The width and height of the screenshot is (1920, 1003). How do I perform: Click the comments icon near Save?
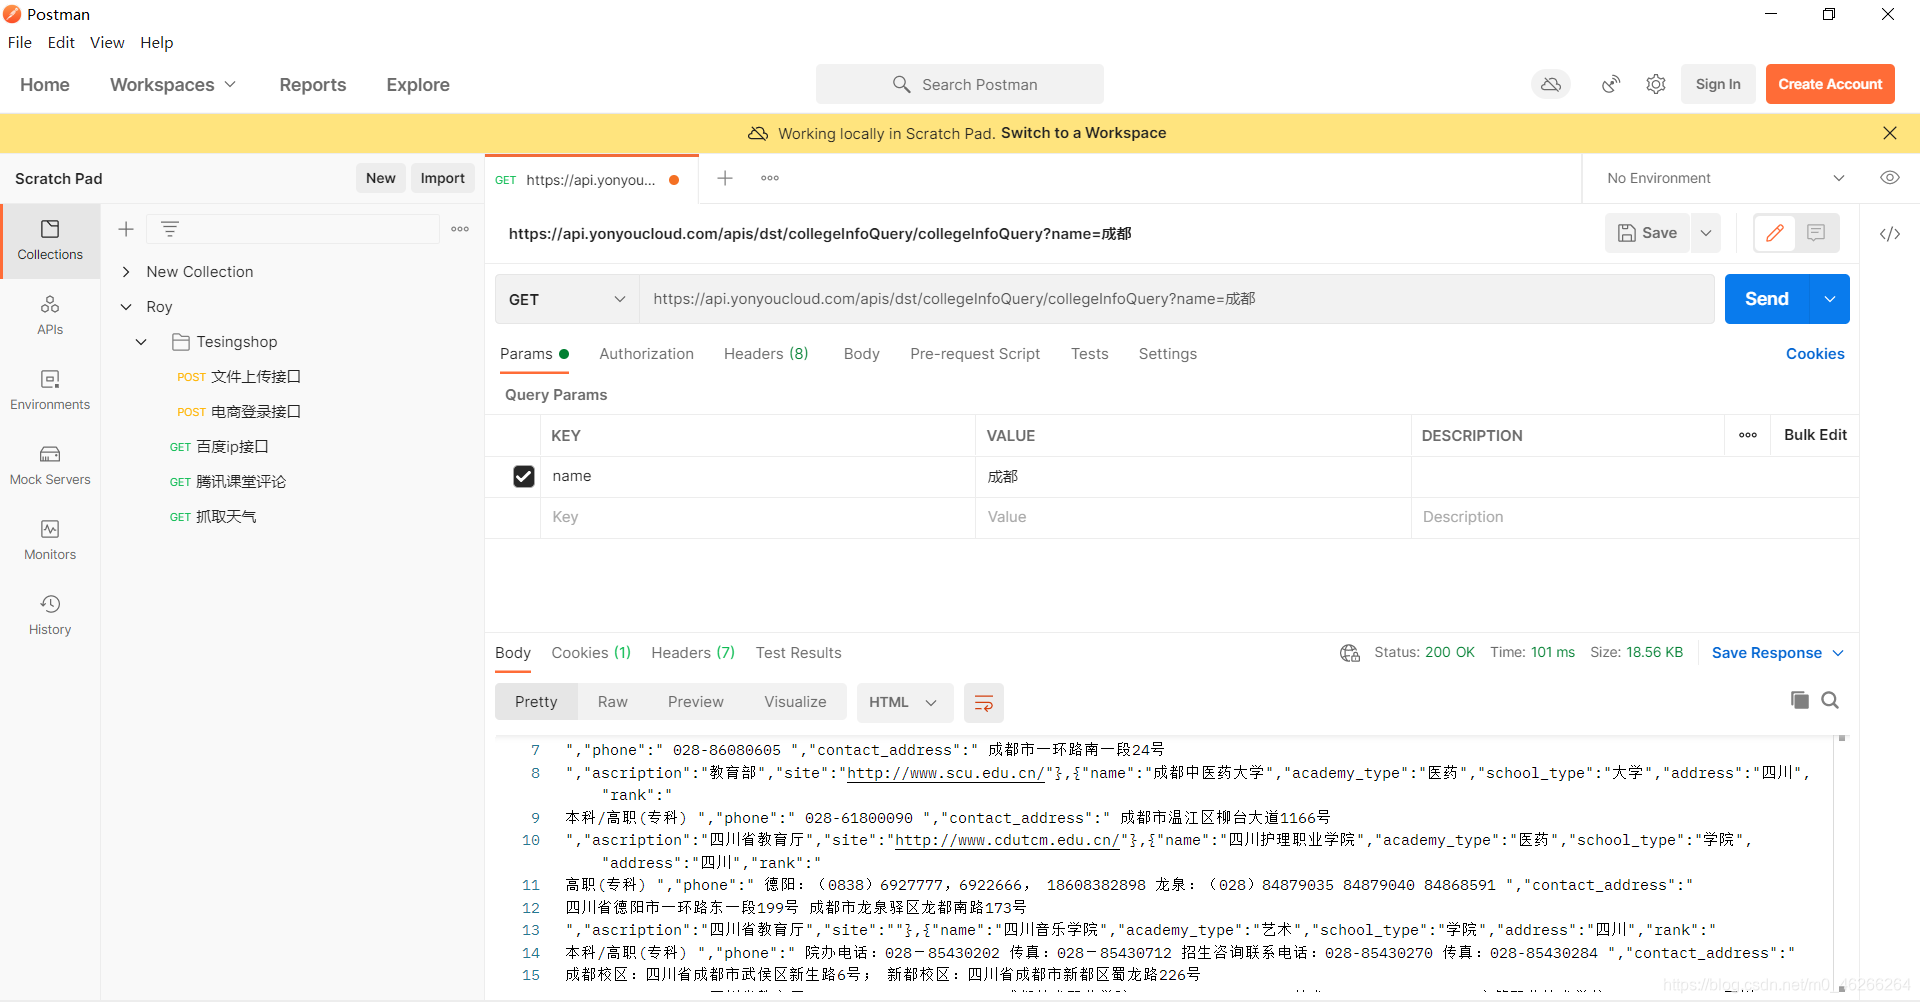(1817, 233)
